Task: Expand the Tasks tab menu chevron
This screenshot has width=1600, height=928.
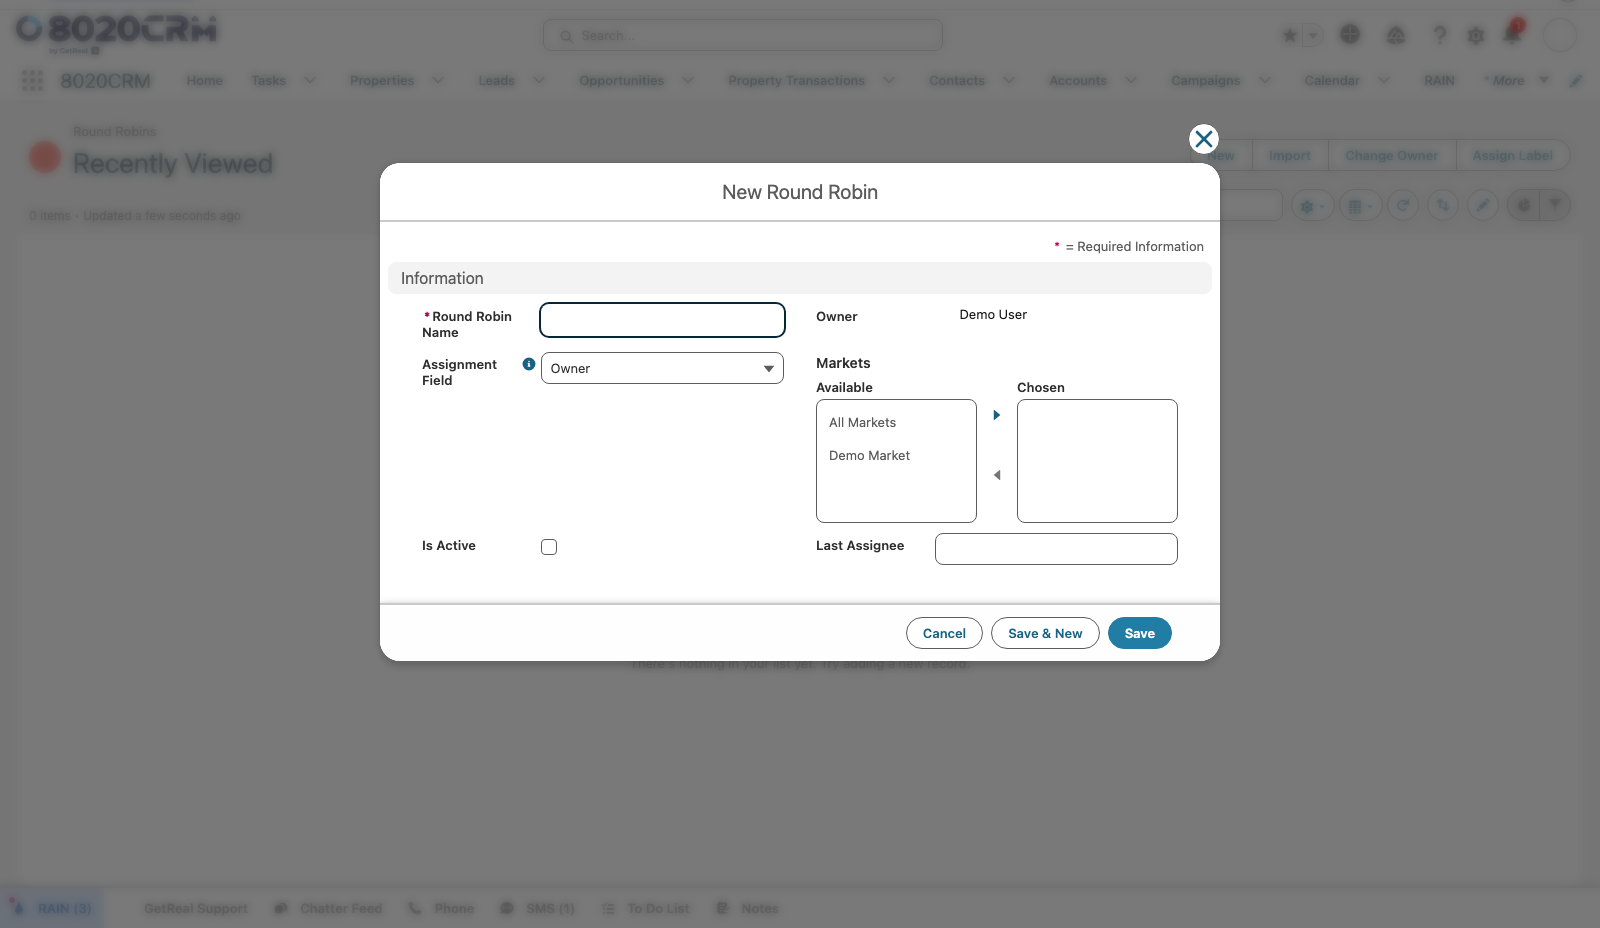Action: click(310, 80)
